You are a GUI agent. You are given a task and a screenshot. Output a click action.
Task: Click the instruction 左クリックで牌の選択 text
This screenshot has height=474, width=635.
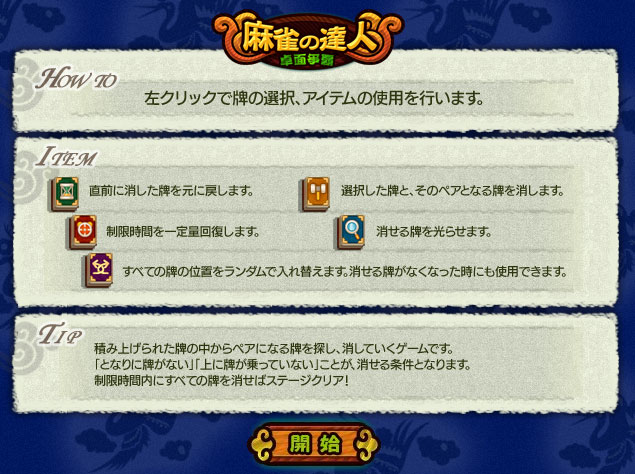point(314,98)
